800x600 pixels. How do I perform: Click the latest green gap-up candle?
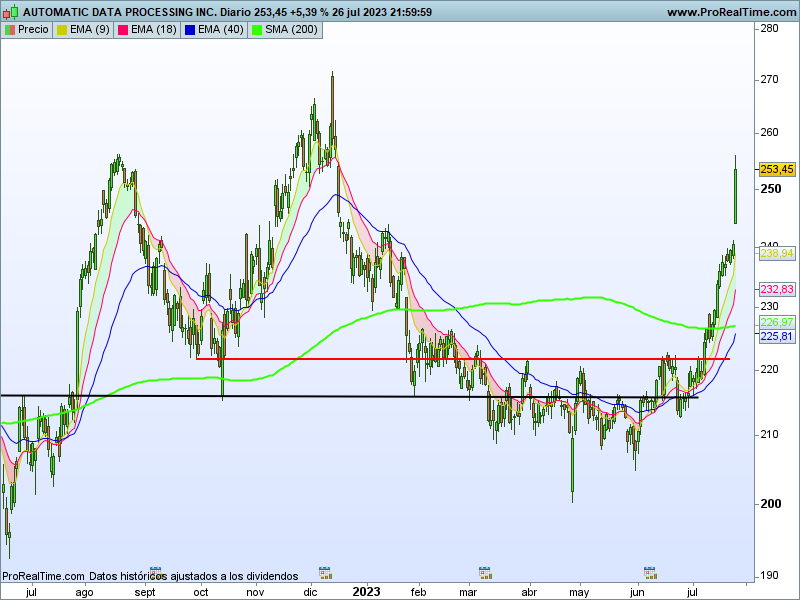pos(735,189)
